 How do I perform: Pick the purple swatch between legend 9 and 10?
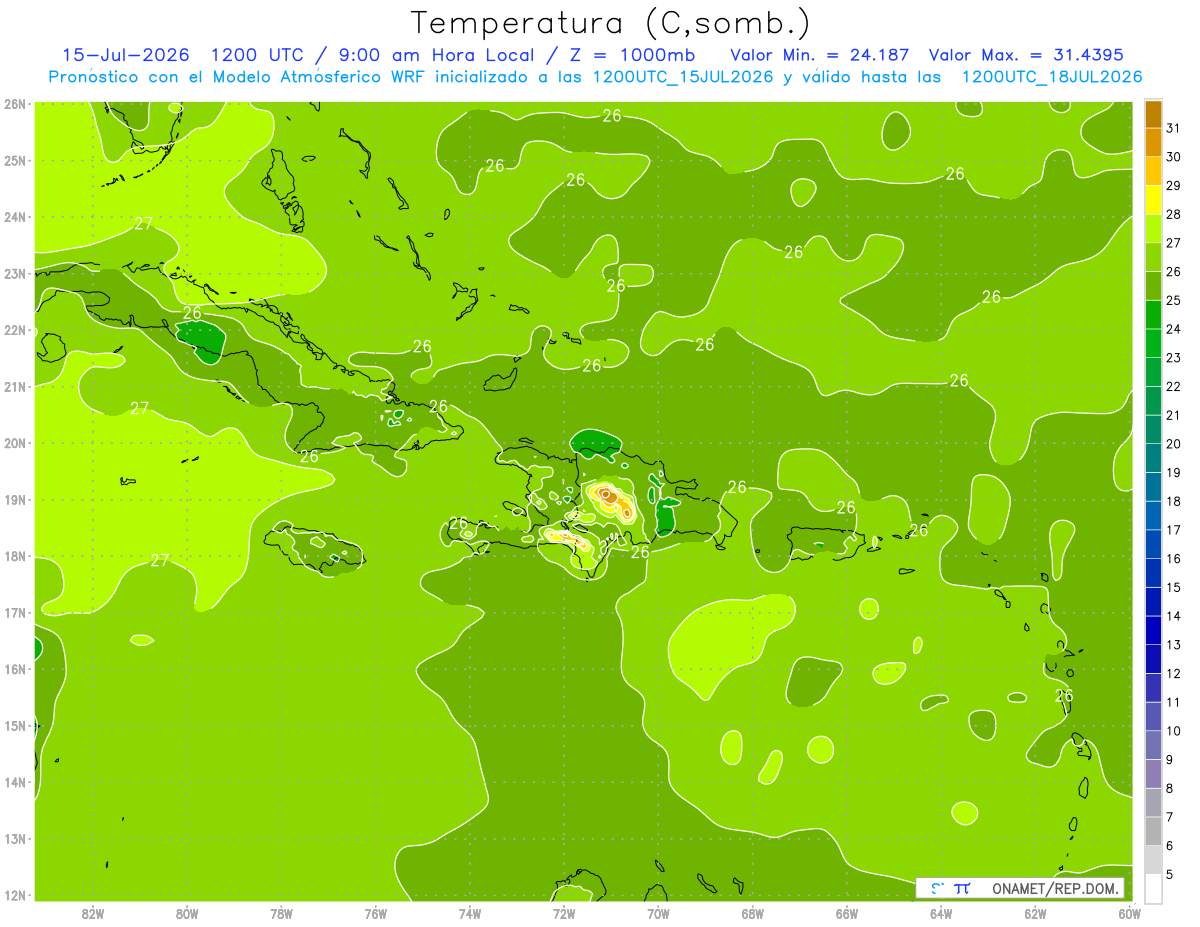1153,745
